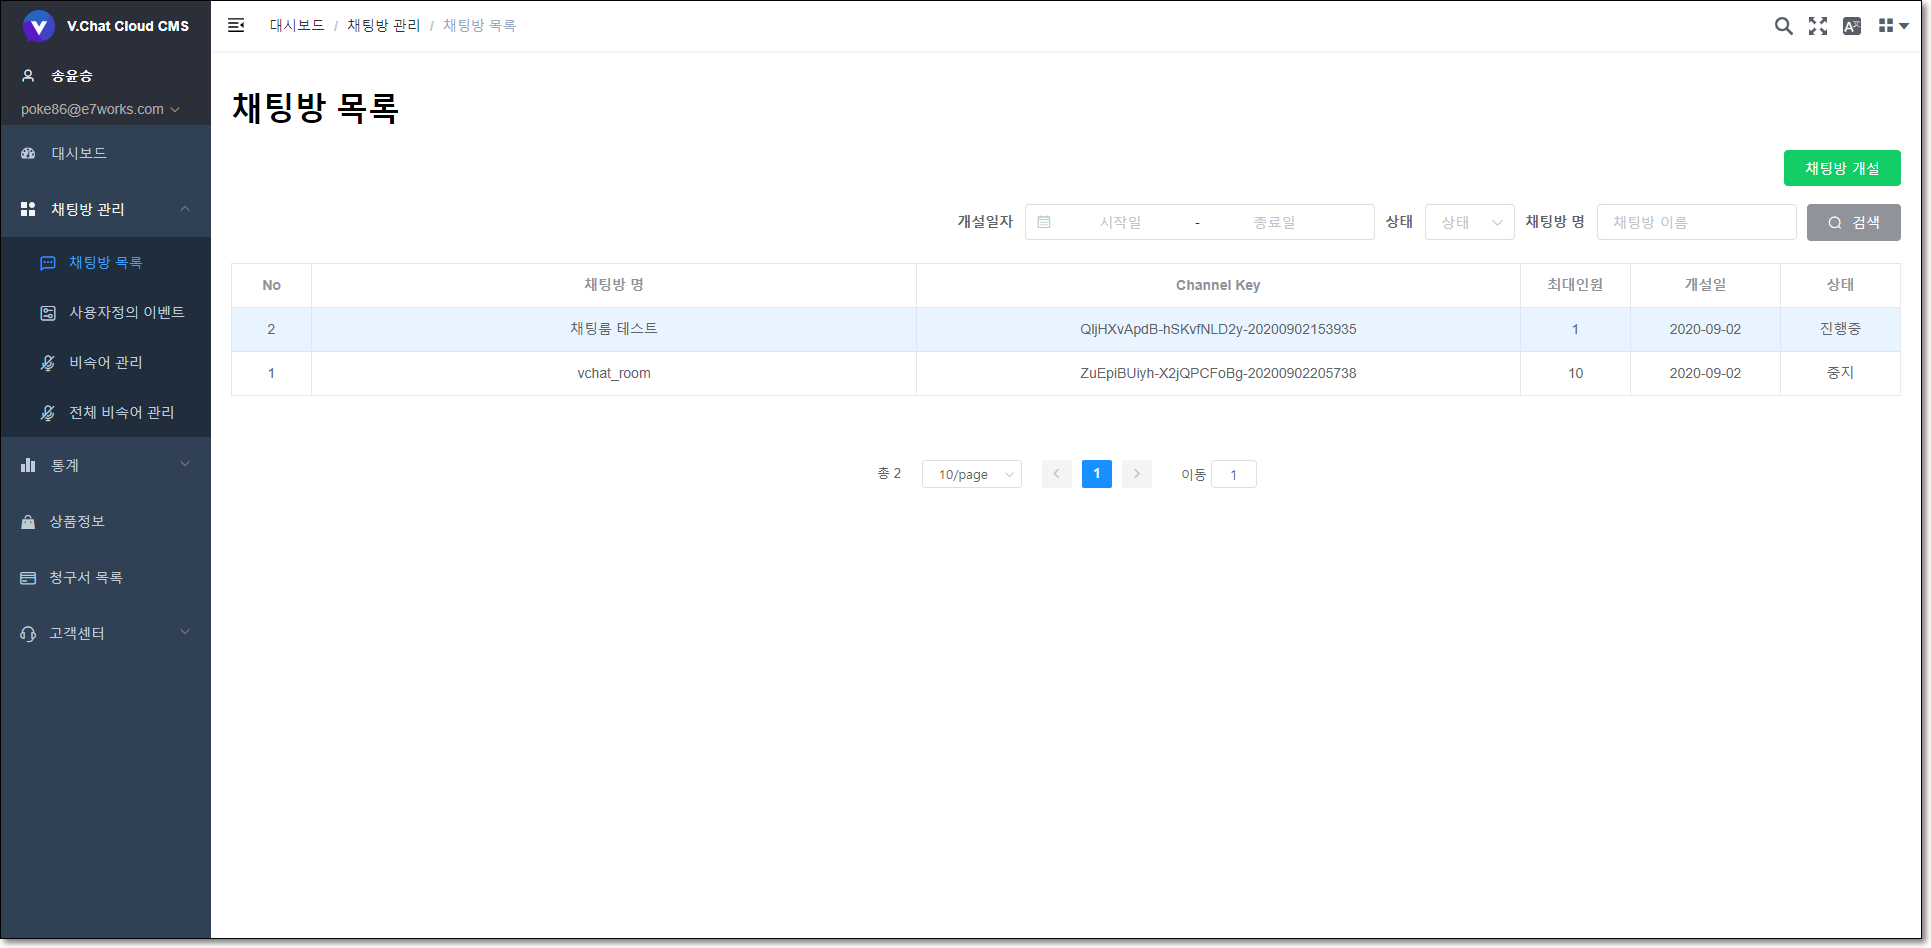Click channel key QljHXvApdB-hSKvfNLD2y-20200902153935

[1218, 329]
